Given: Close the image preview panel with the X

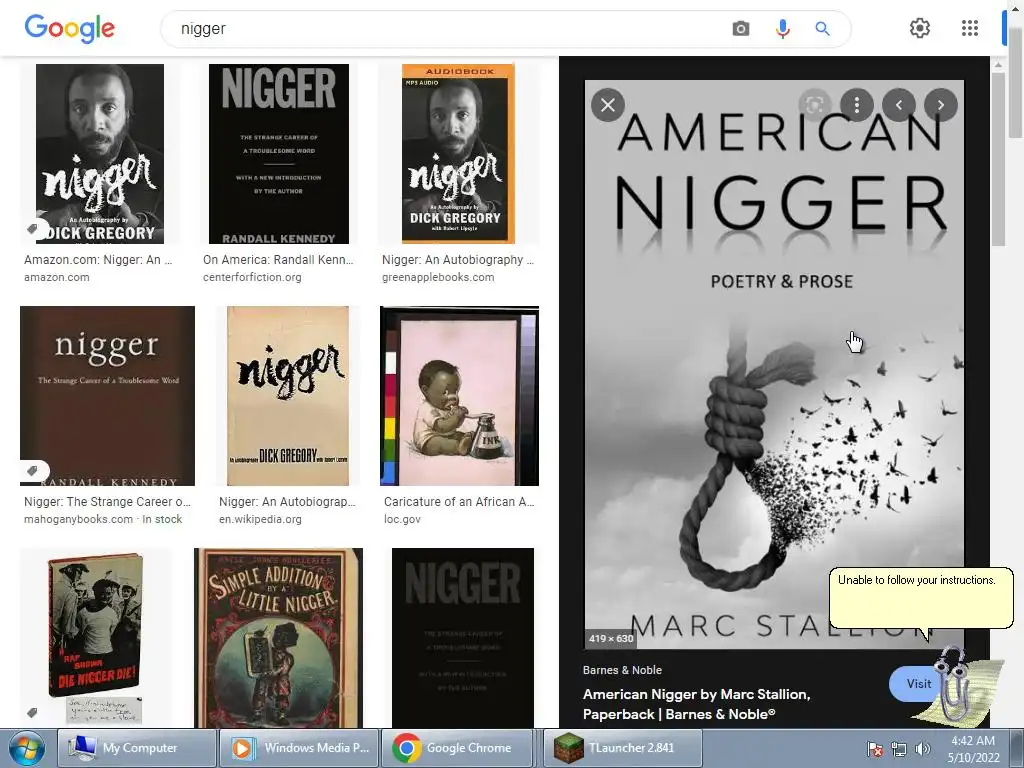Looking at the screenshot, I should (608, 104).
